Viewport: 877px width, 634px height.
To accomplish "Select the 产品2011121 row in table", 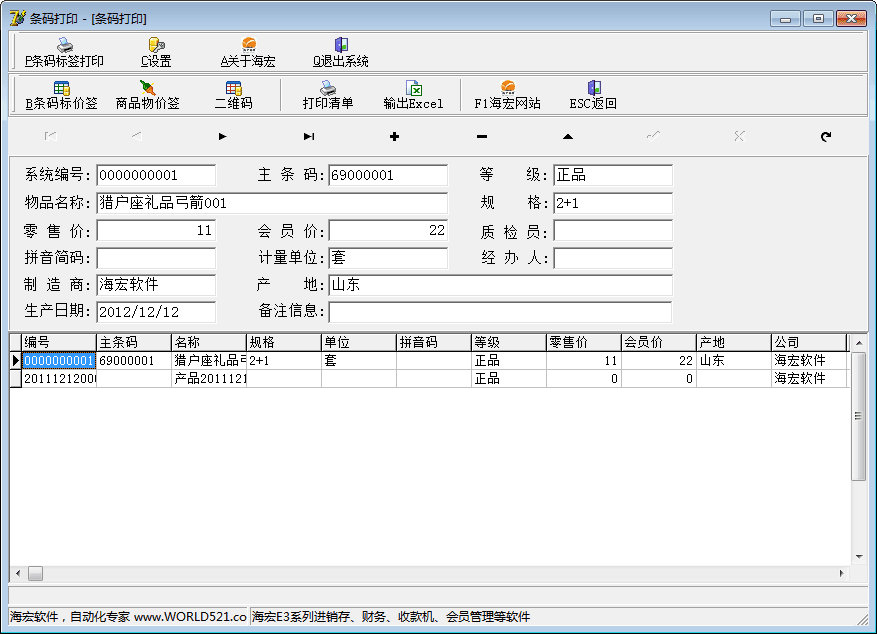I will click(x=209, y=379).
